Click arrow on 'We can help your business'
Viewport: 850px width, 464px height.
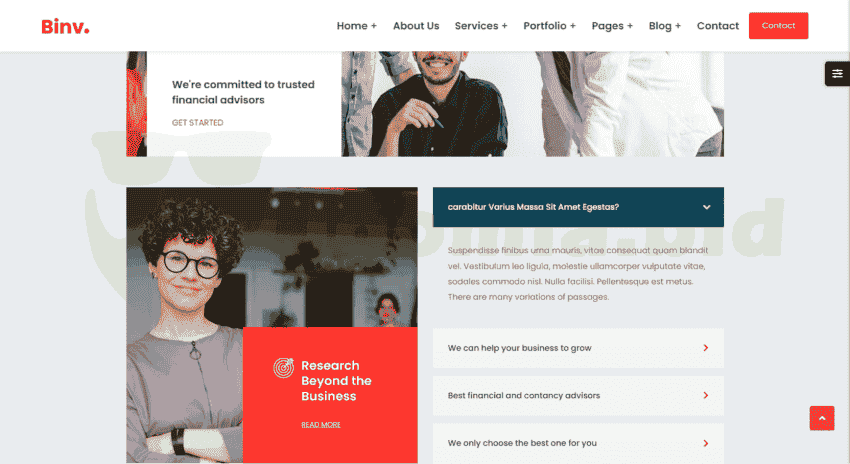(x=706, y=348)
